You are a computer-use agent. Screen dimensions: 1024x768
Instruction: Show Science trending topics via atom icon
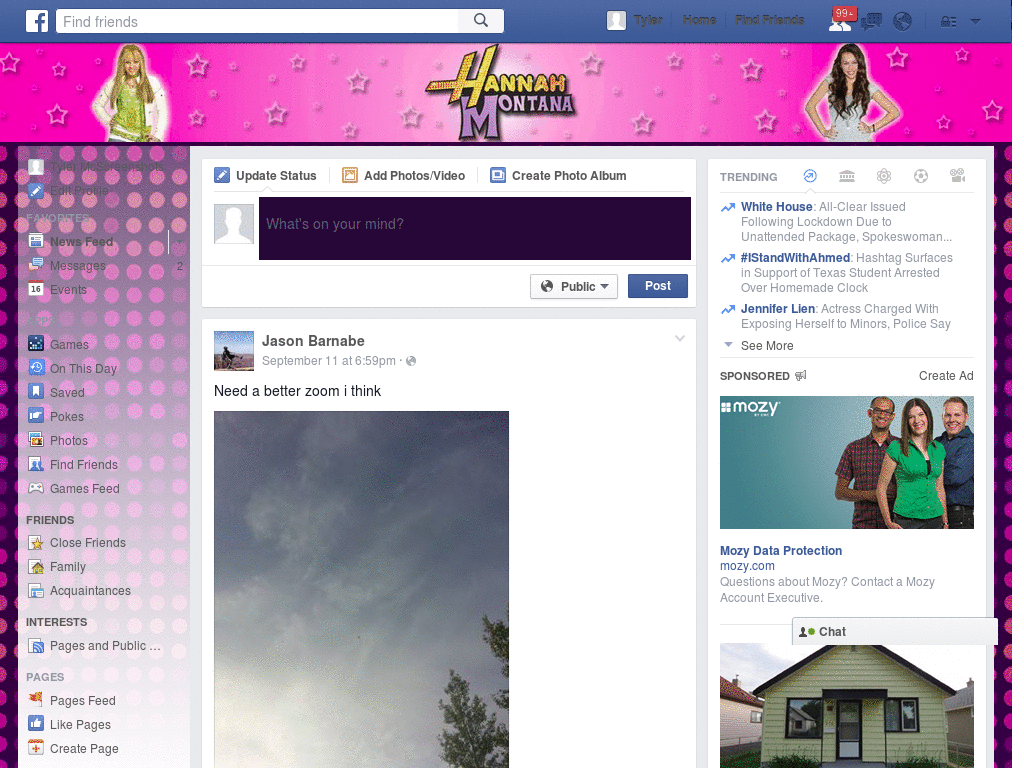(884, 176)
